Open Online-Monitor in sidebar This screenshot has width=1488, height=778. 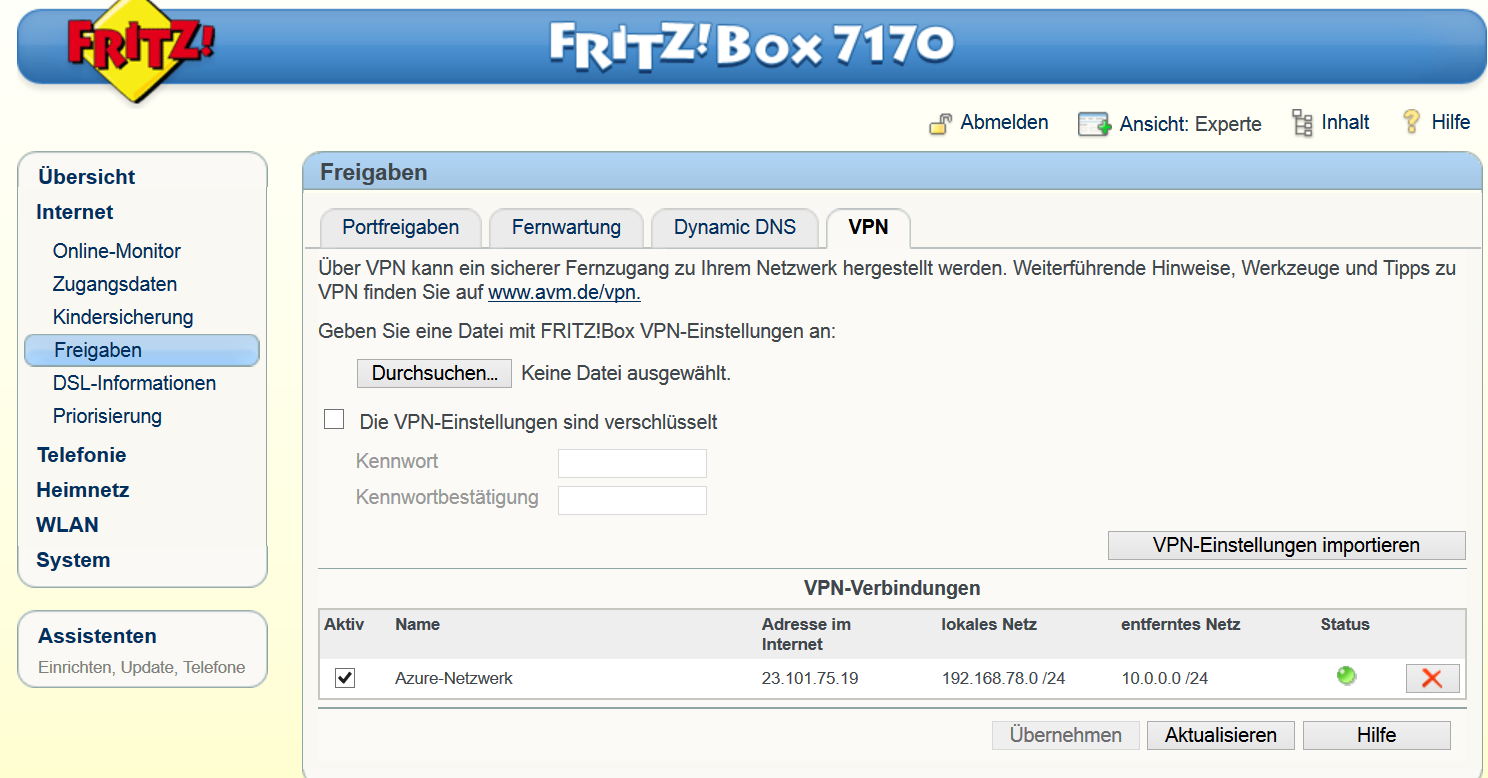pos(117,251)
